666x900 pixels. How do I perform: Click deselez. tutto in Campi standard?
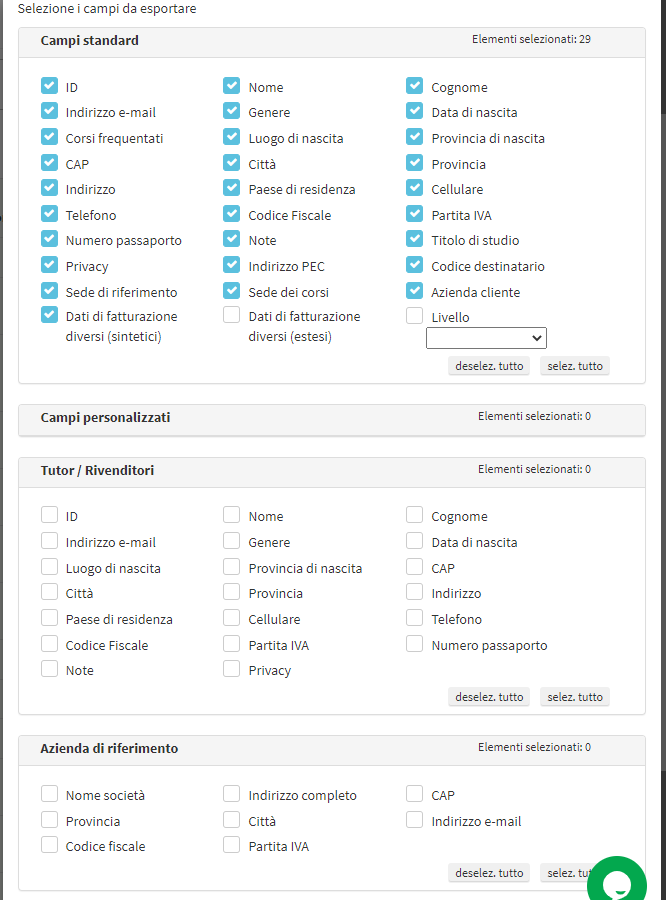pos(489,366)
